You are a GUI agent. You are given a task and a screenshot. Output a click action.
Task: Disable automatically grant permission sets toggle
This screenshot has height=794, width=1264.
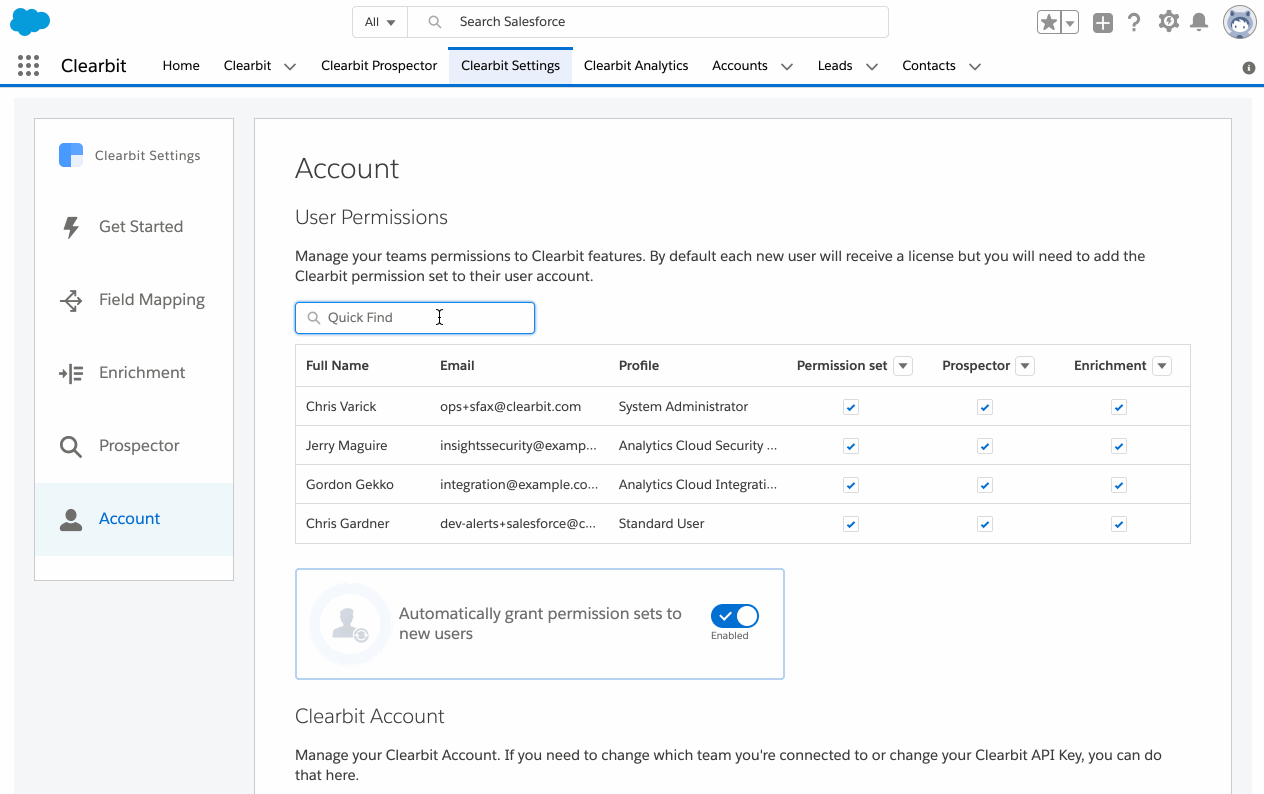pyautogui.click(x=735, y=616)
